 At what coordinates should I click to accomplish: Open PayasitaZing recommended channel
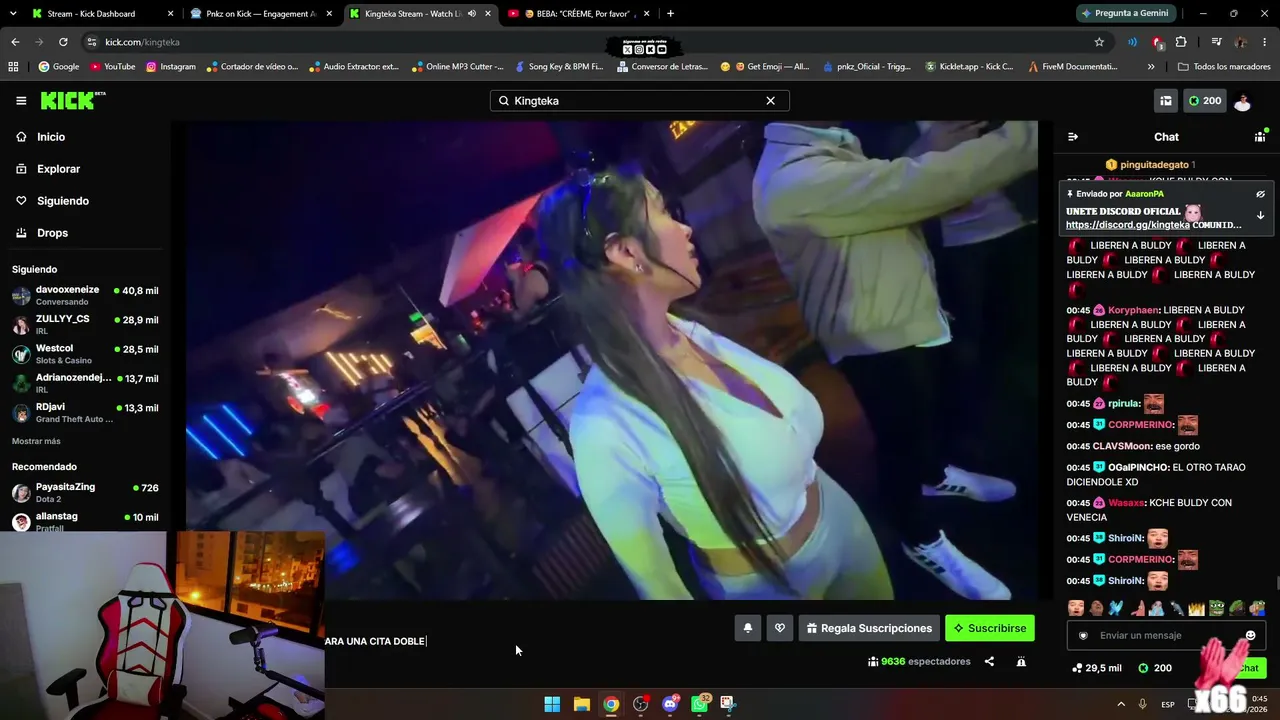(85, 492)
